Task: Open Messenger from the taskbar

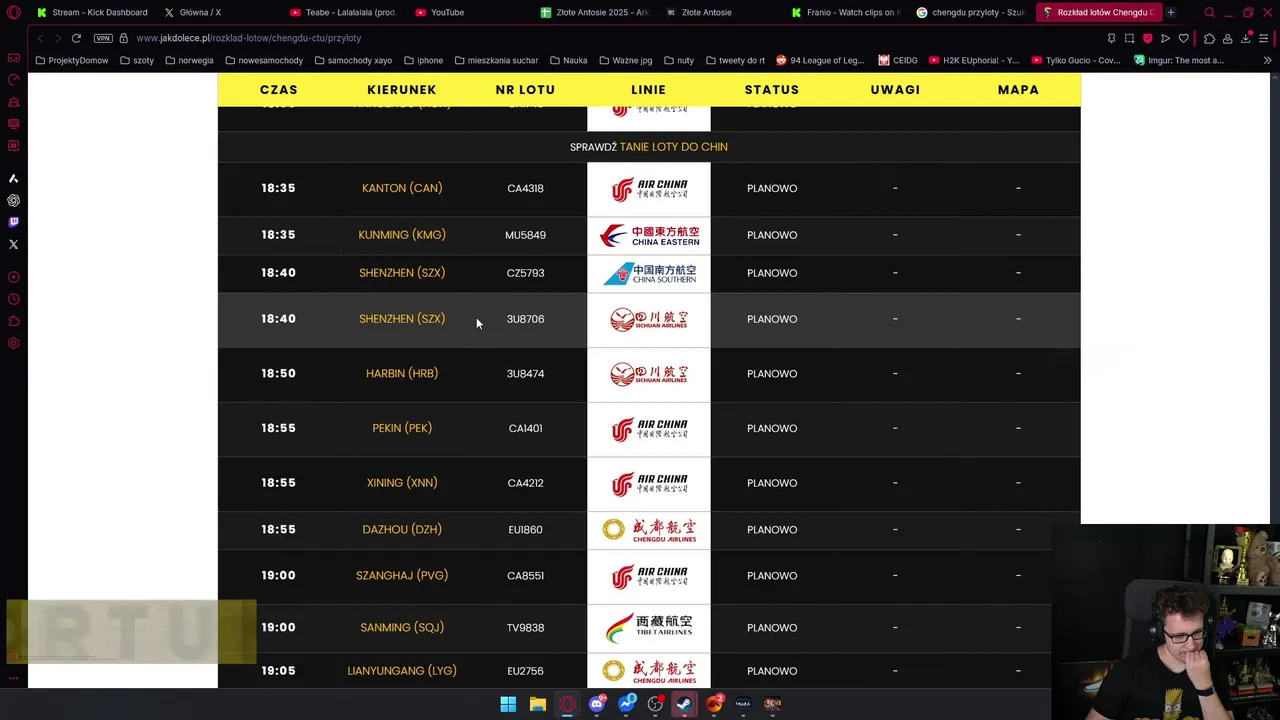Action: pyautogui.click(x=627, y=704)
